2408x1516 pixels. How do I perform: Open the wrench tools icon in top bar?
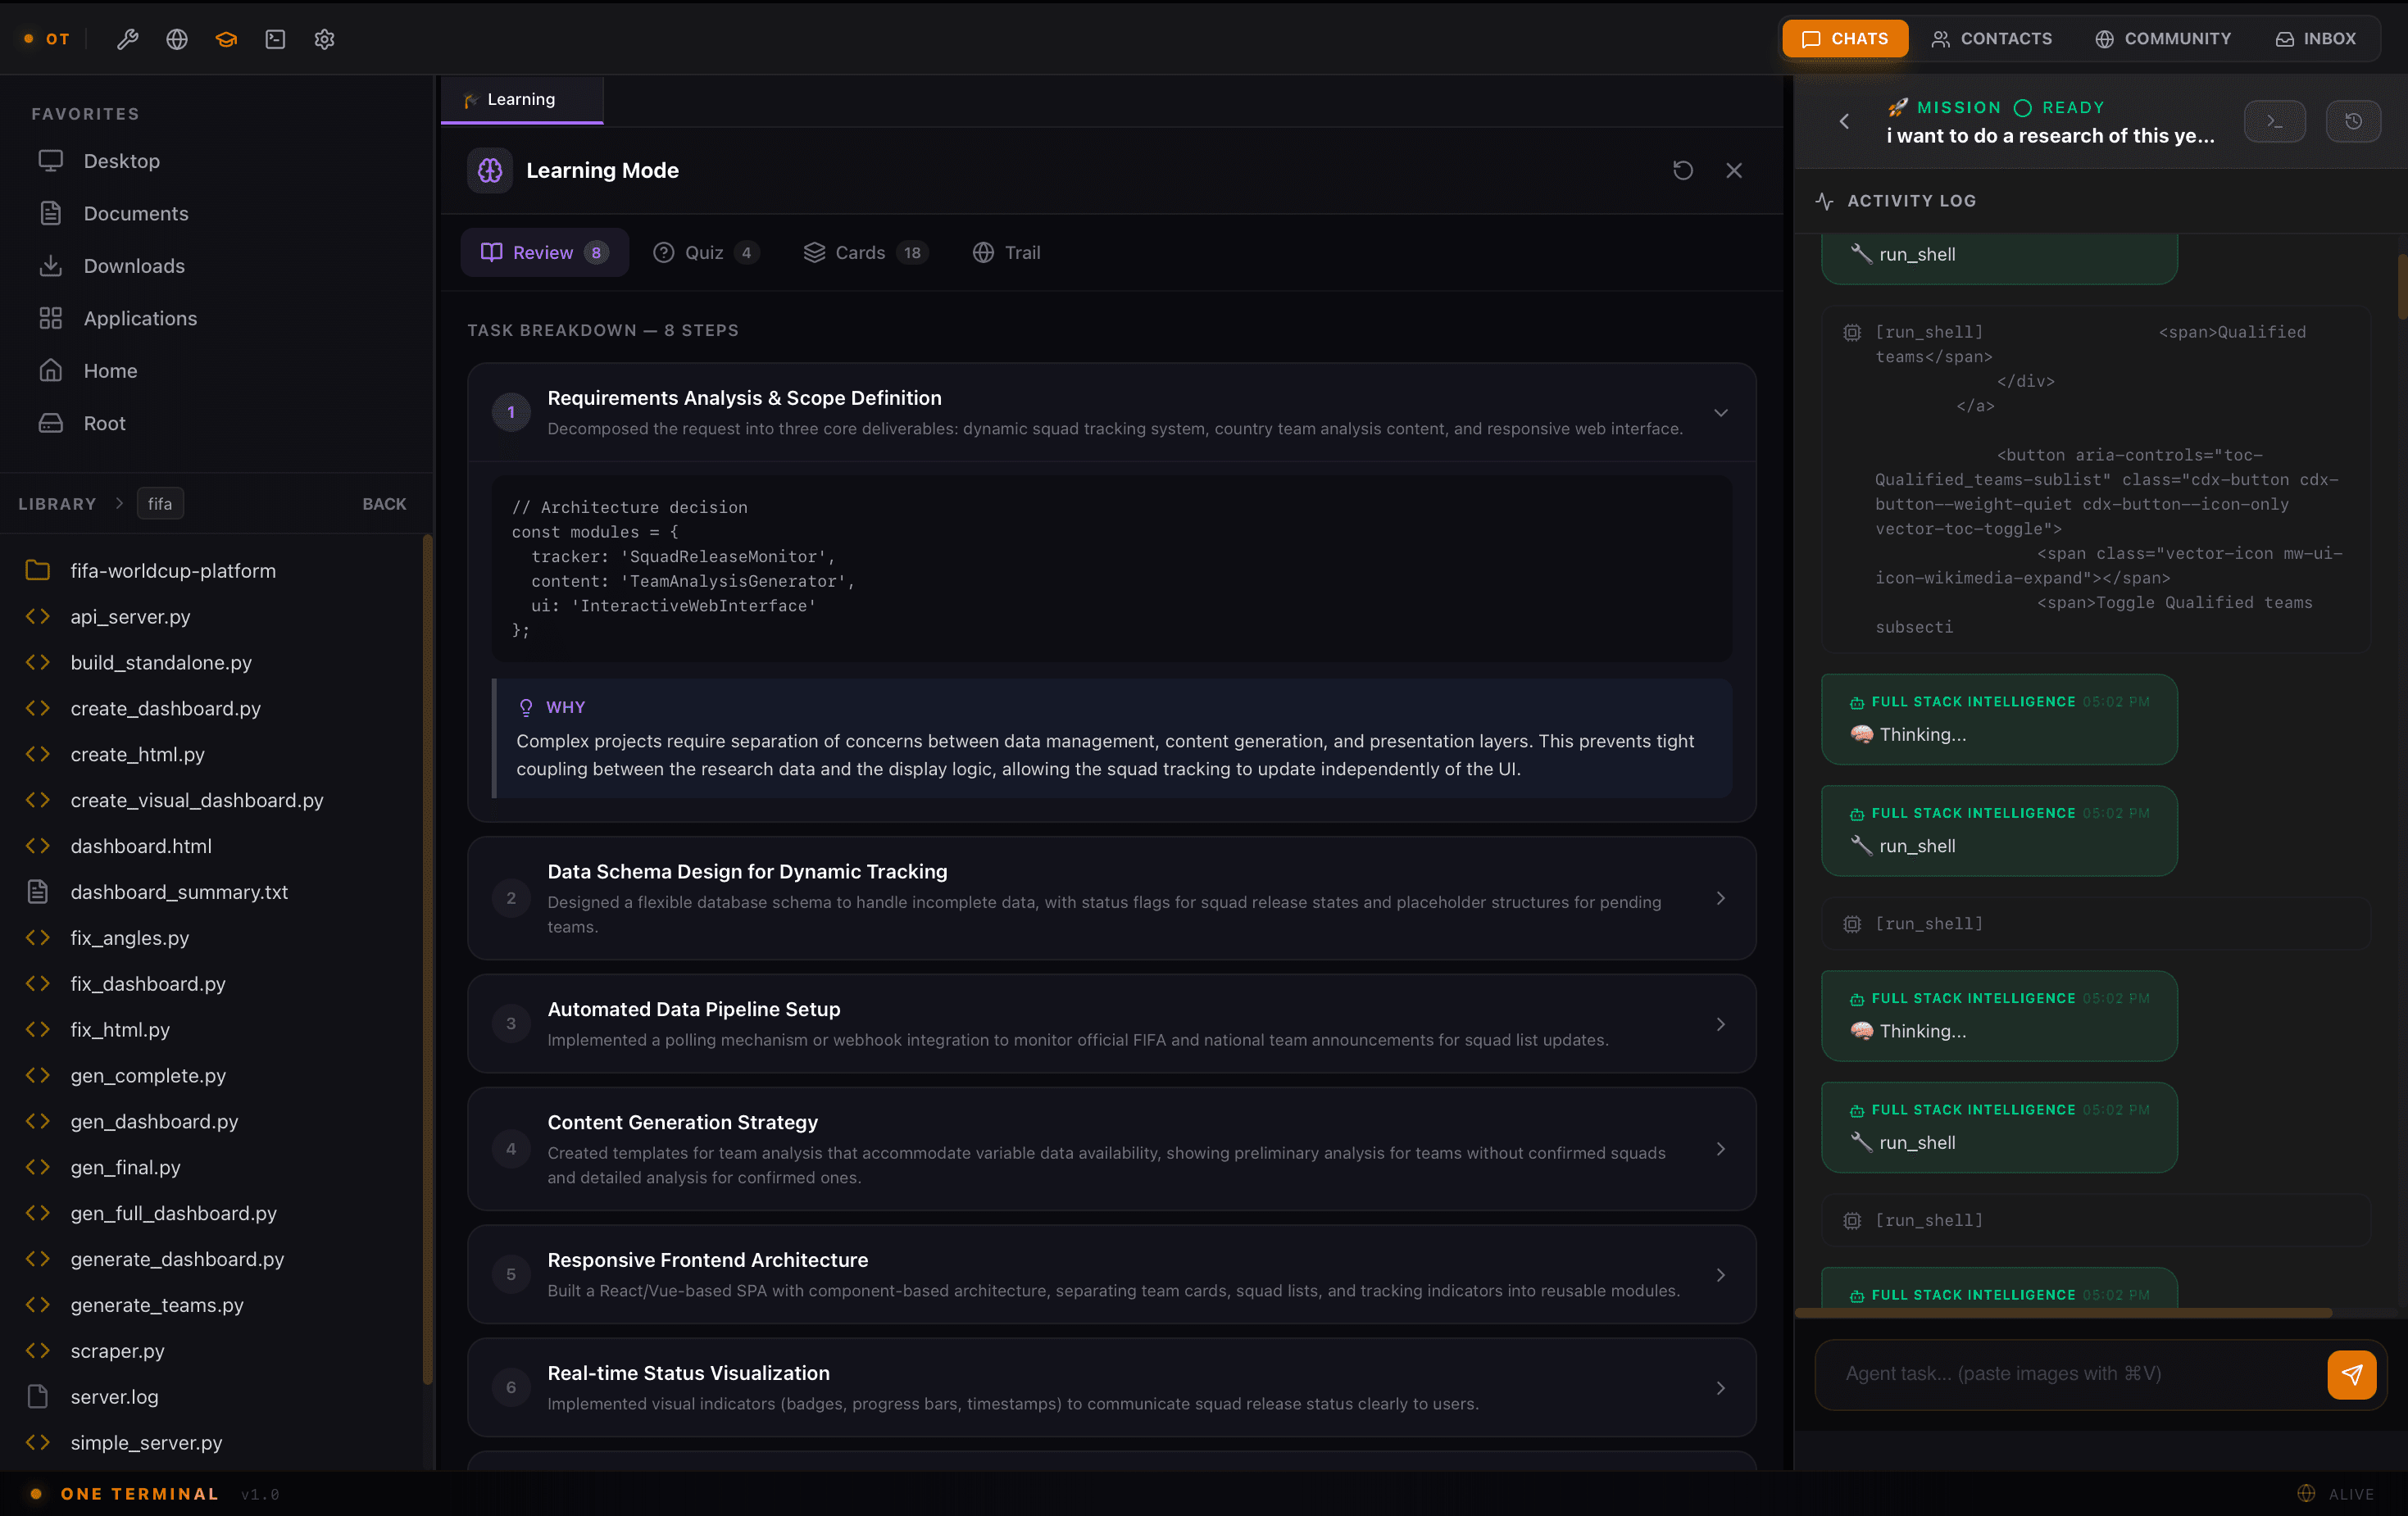pyautogui.click(x=127, y=39)
